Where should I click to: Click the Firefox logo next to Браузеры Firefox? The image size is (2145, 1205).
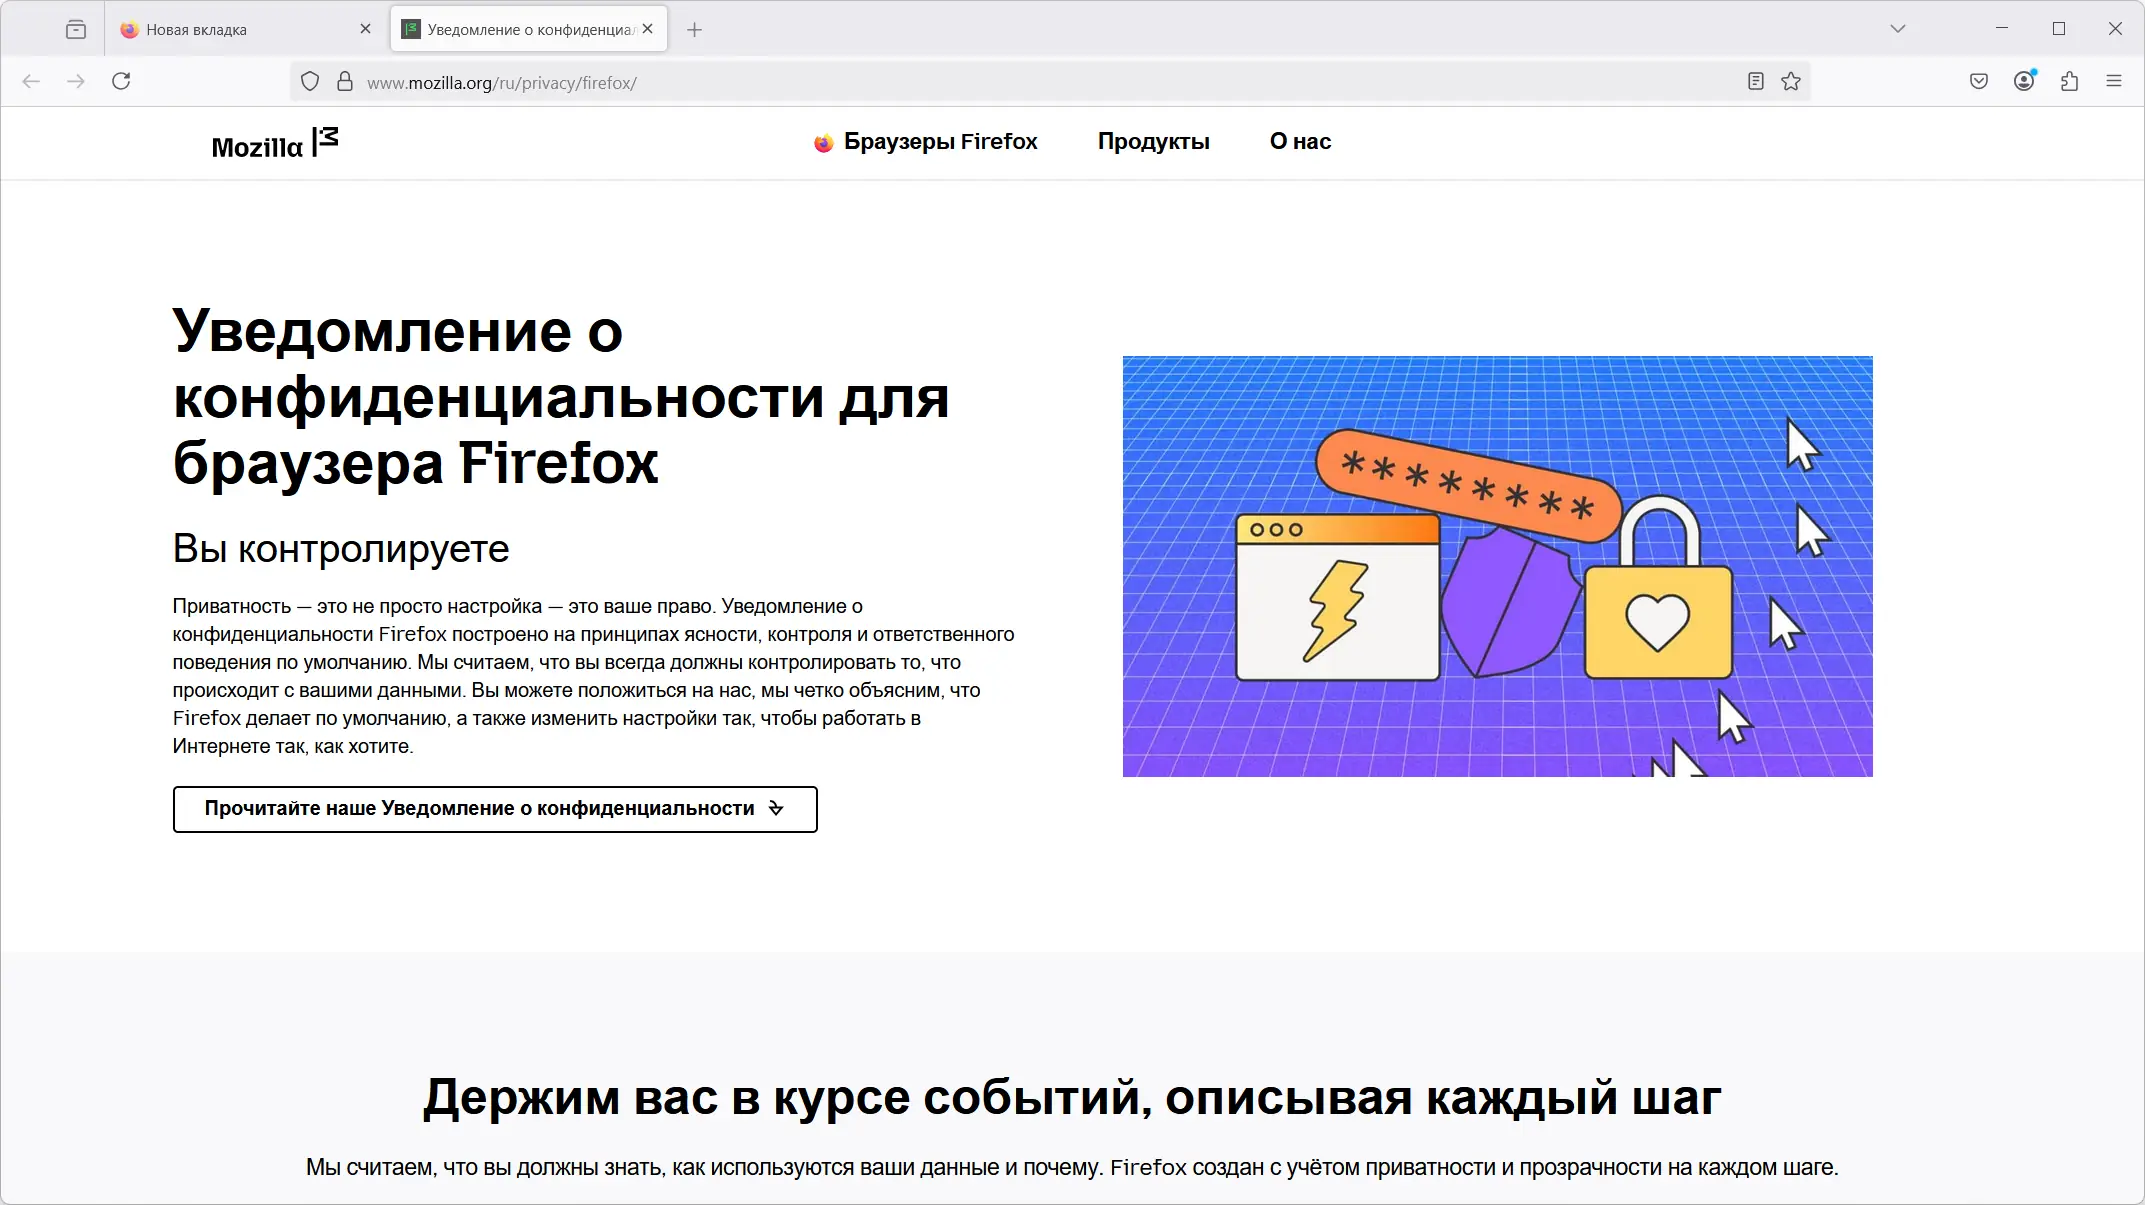tap(822, 141)
